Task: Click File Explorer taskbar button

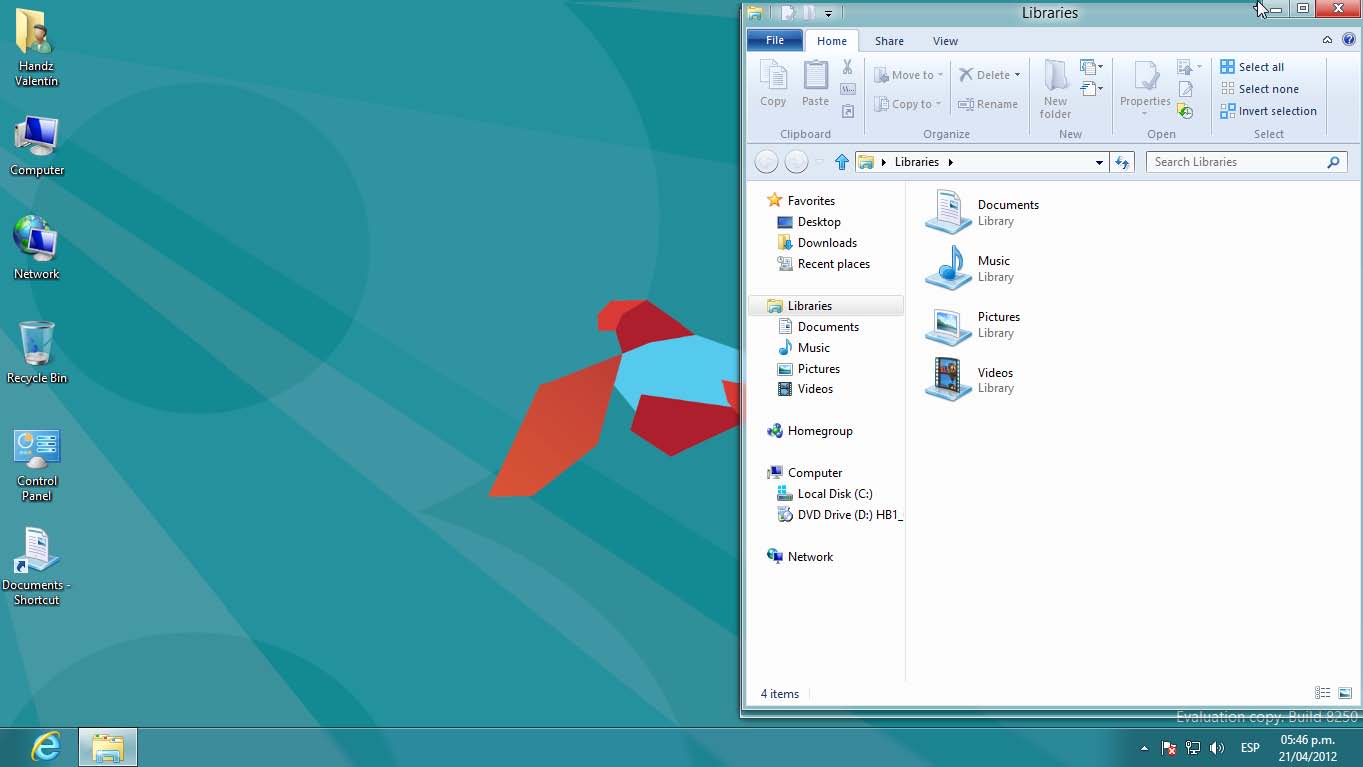Action: click(x=108, y=747)
